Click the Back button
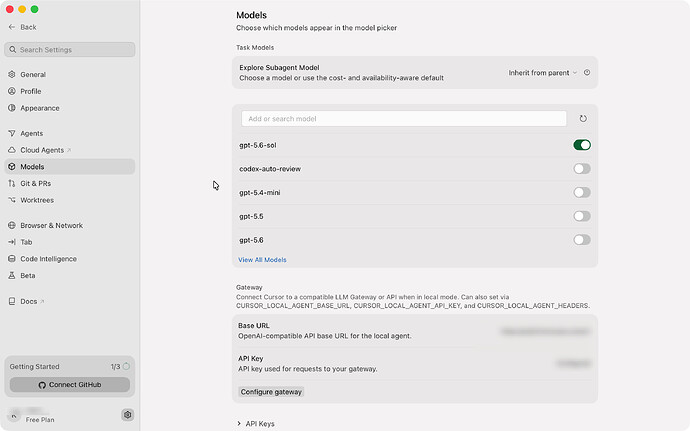This screenshot has width=690, height=431. coord(22,27)
